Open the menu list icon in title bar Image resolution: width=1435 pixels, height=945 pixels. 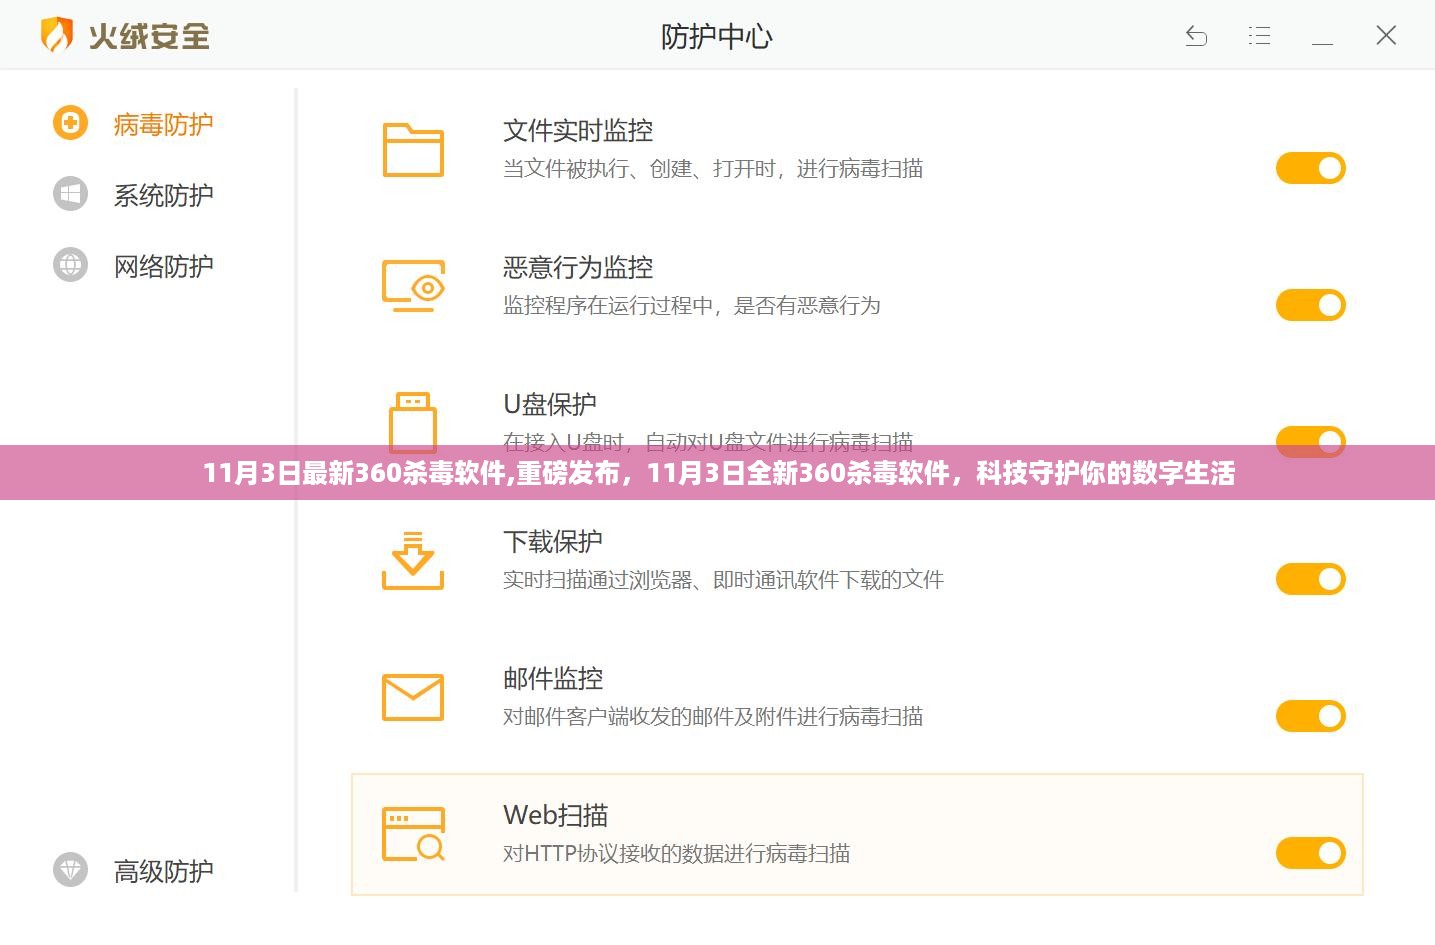1260,36
